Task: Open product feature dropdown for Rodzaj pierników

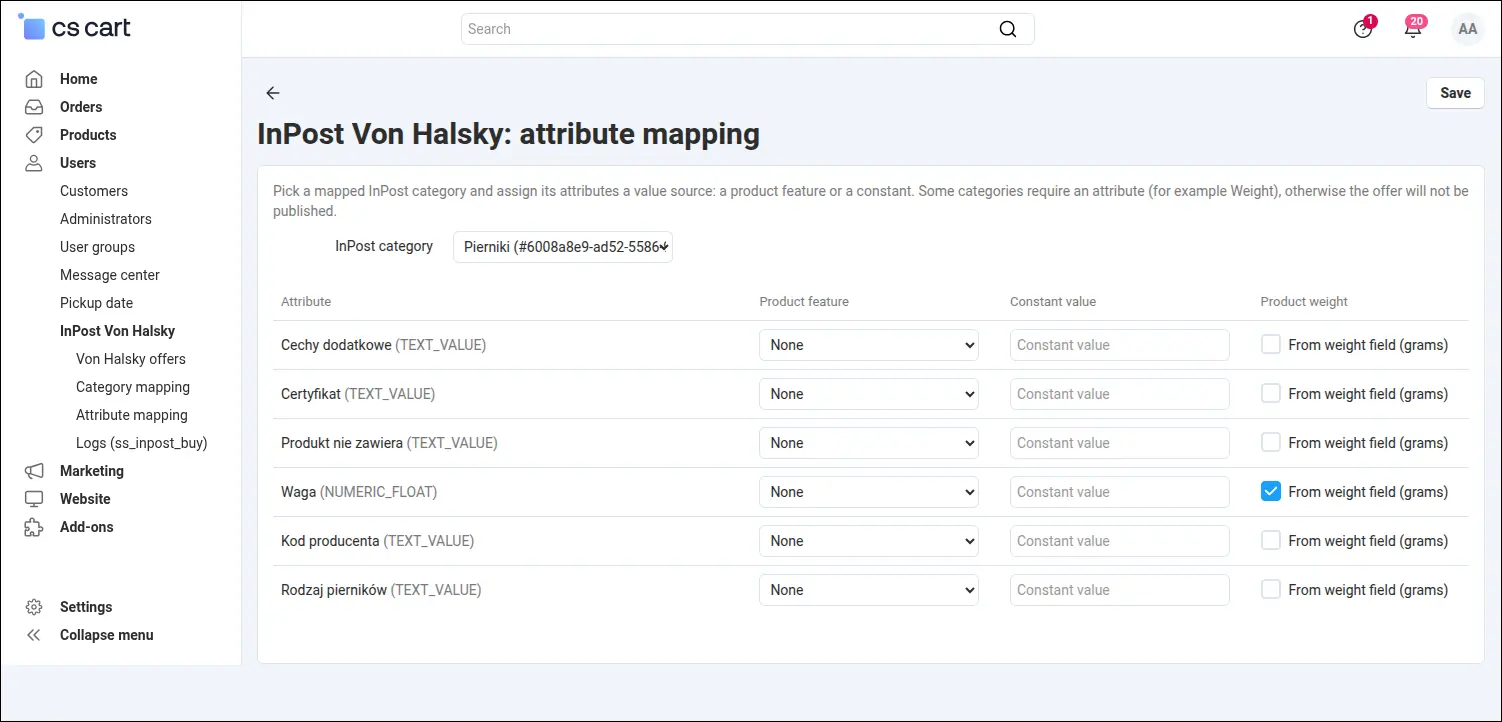Action: (869, 590)
